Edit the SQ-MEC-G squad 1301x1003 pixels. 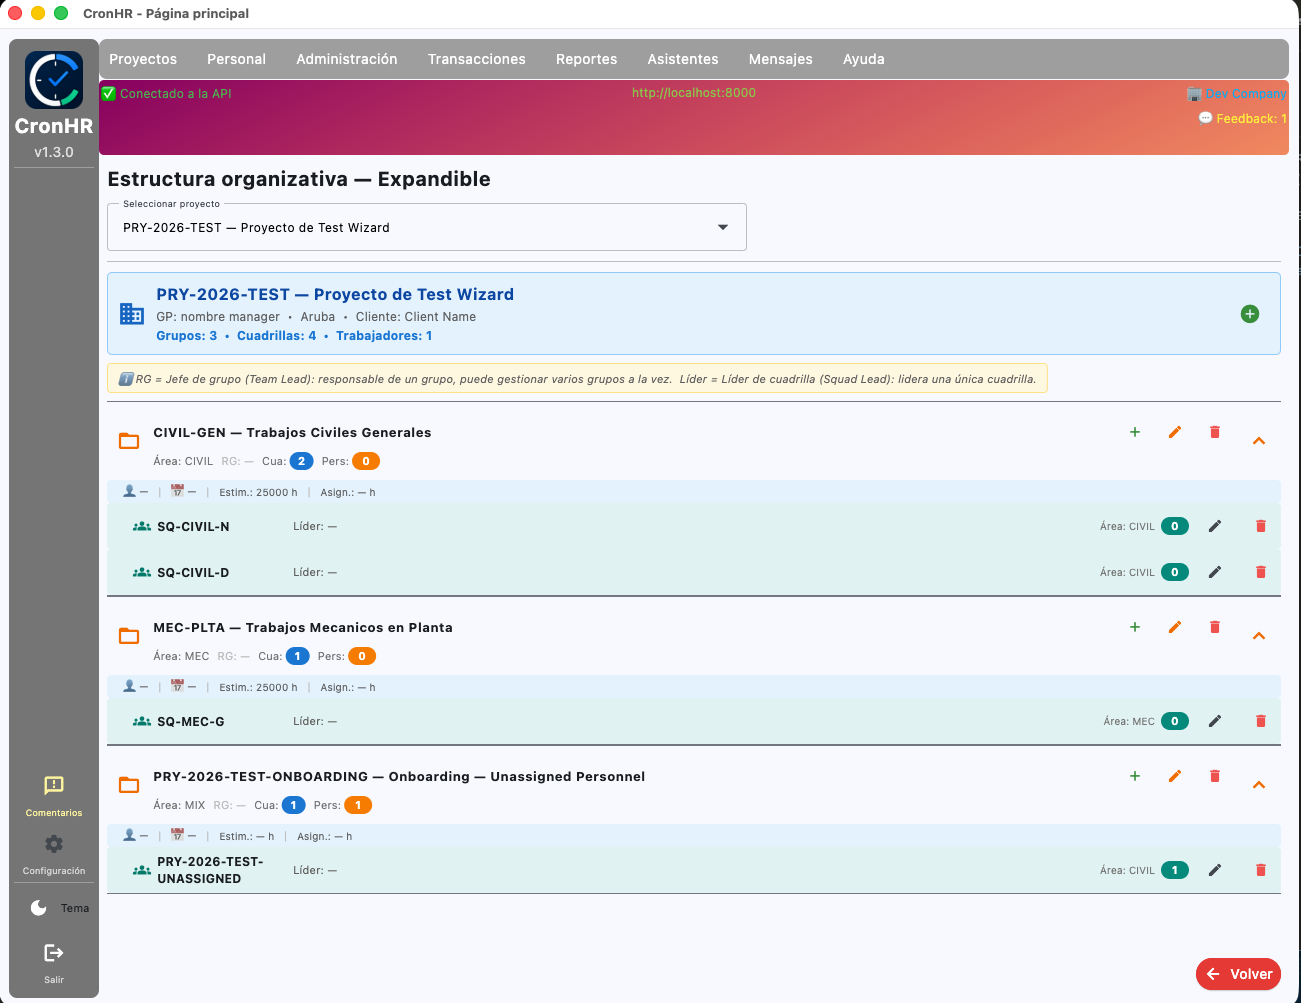[x=1215, y=721]
